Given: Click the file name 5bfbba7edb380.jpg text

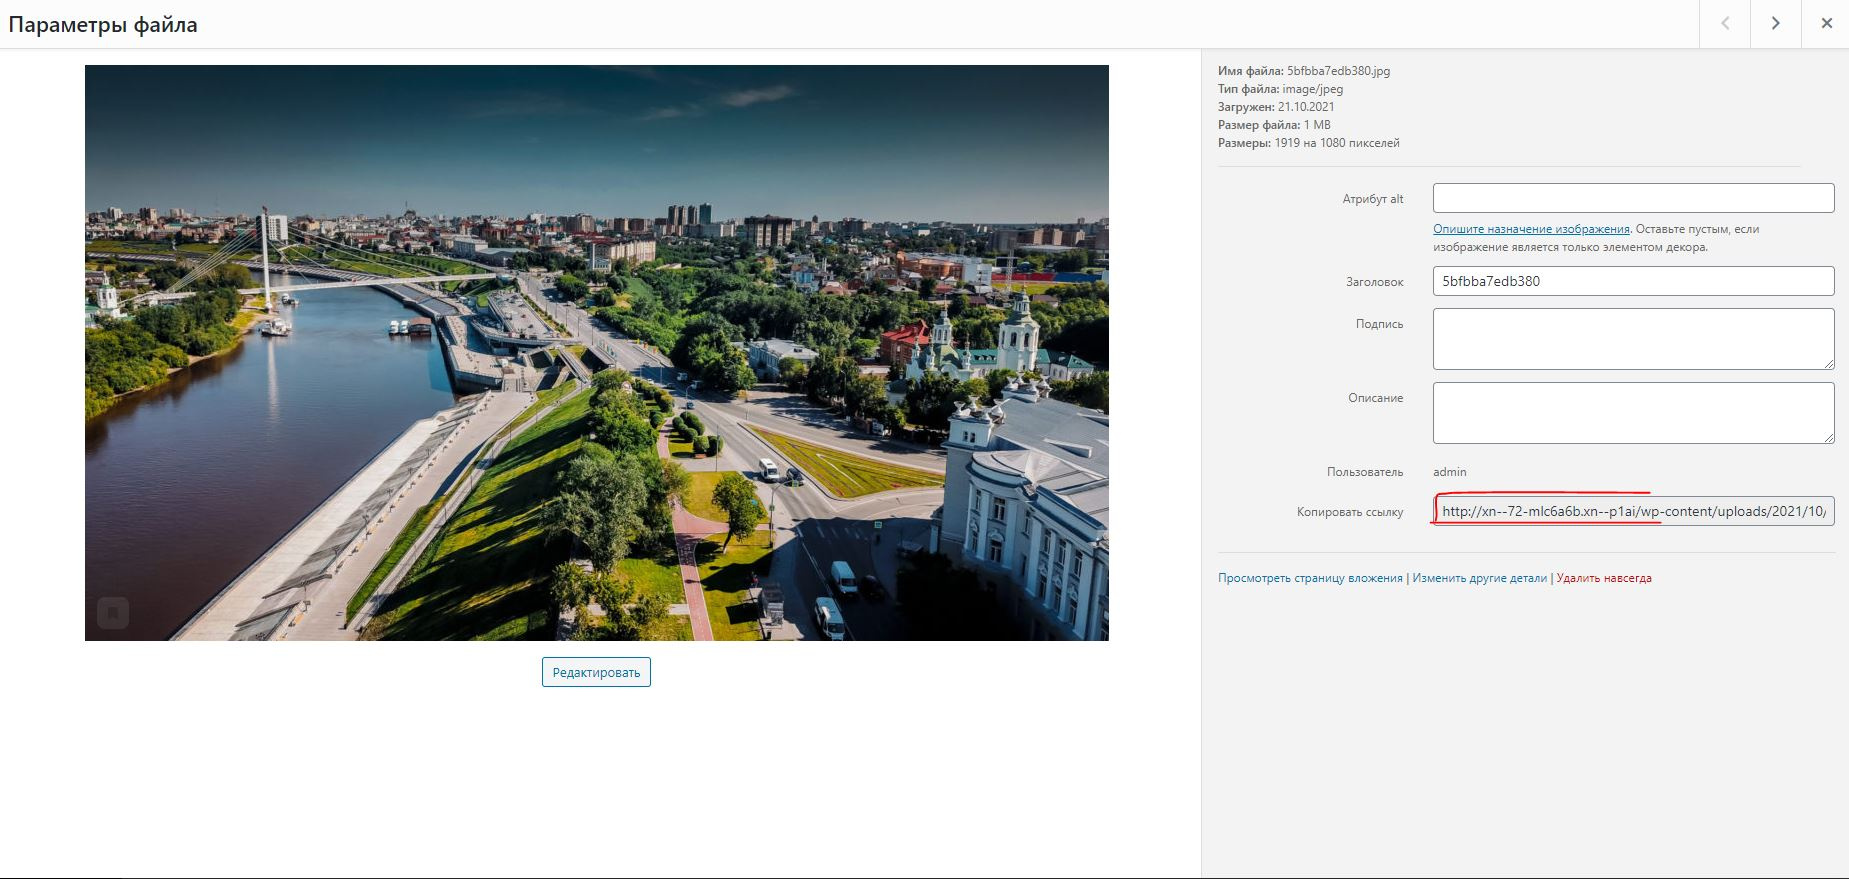Looking at the screenshot, I should pyautogui.click(x=1338, y=71).
